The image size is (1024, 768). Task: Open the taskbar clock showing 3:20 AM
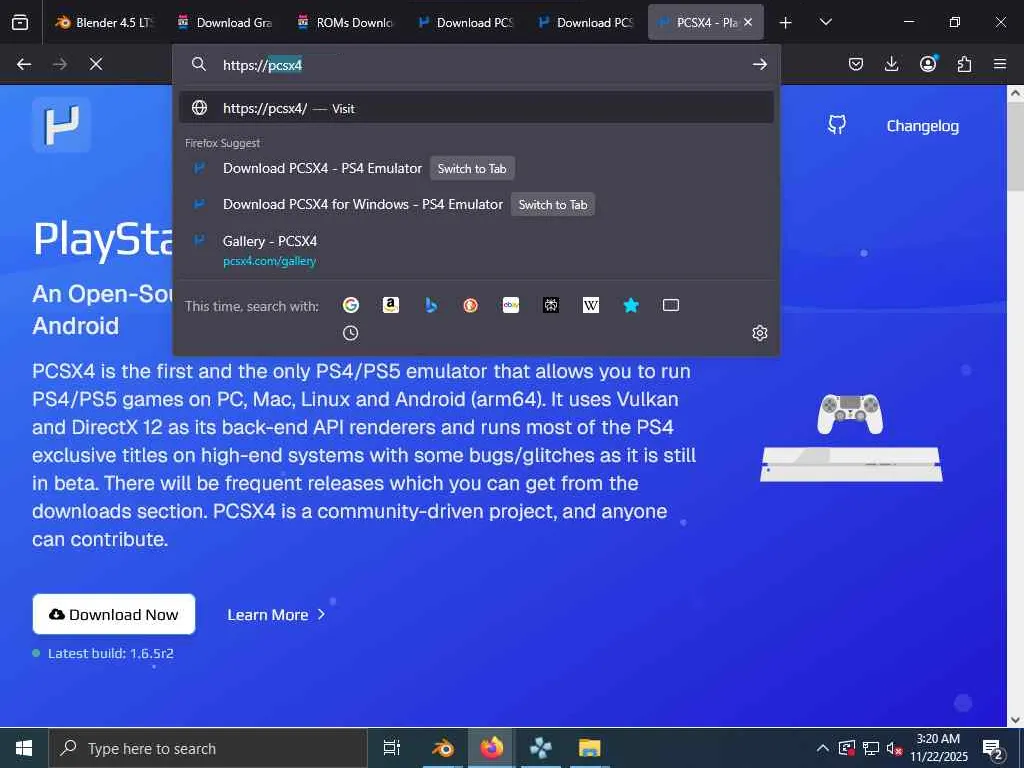tap(939, 748)
